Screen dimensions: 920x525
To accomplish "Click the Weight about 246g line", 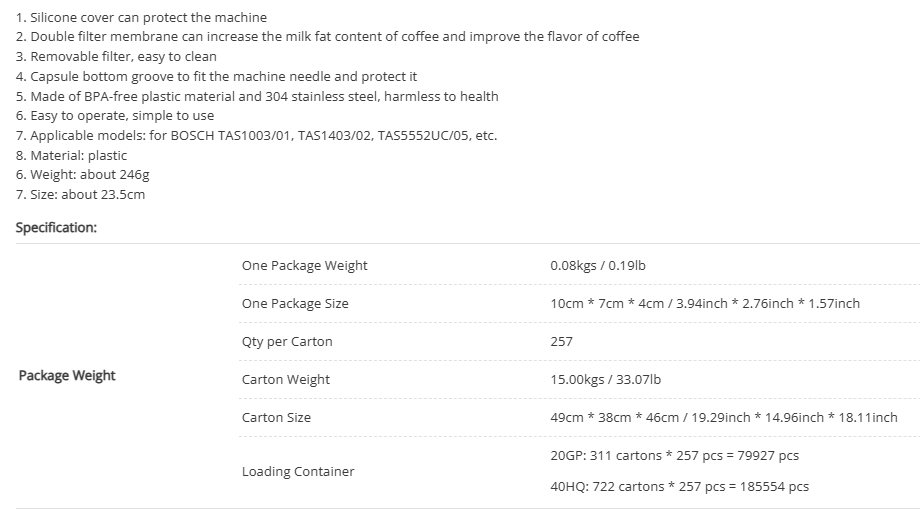I will [x=83, y=175].
